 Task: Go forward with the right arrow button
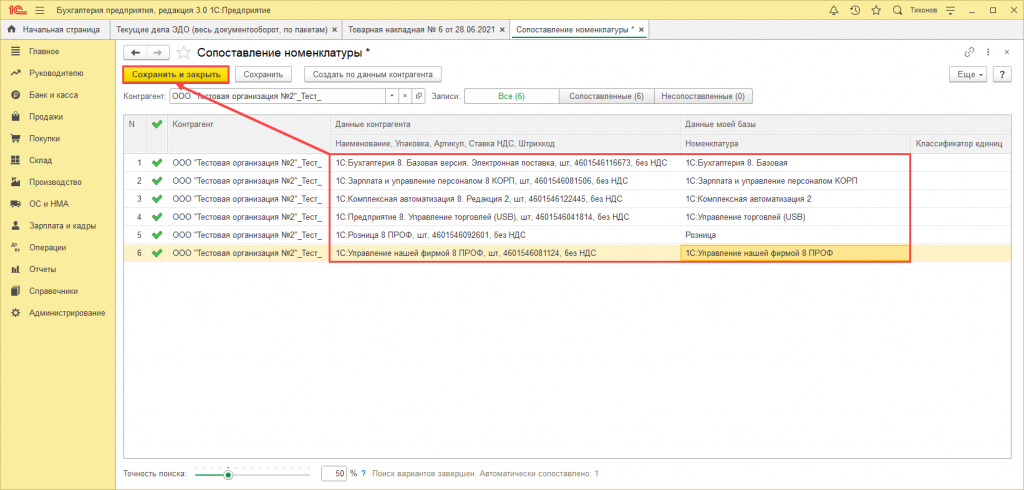pyautogui.click(x=157, y=53)
